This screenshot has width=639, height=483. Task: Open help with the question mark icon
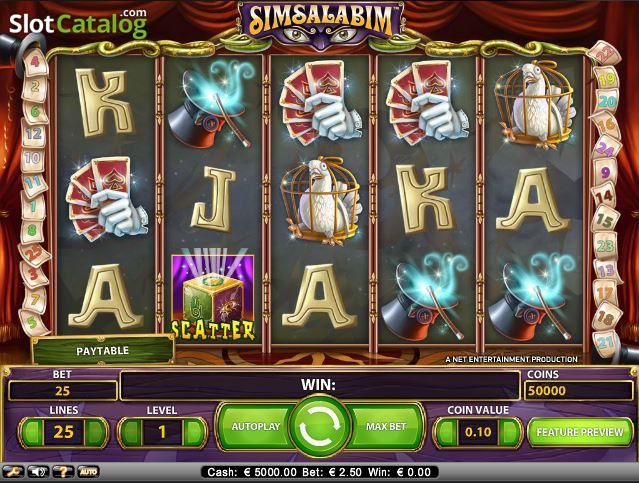(63, 472)
